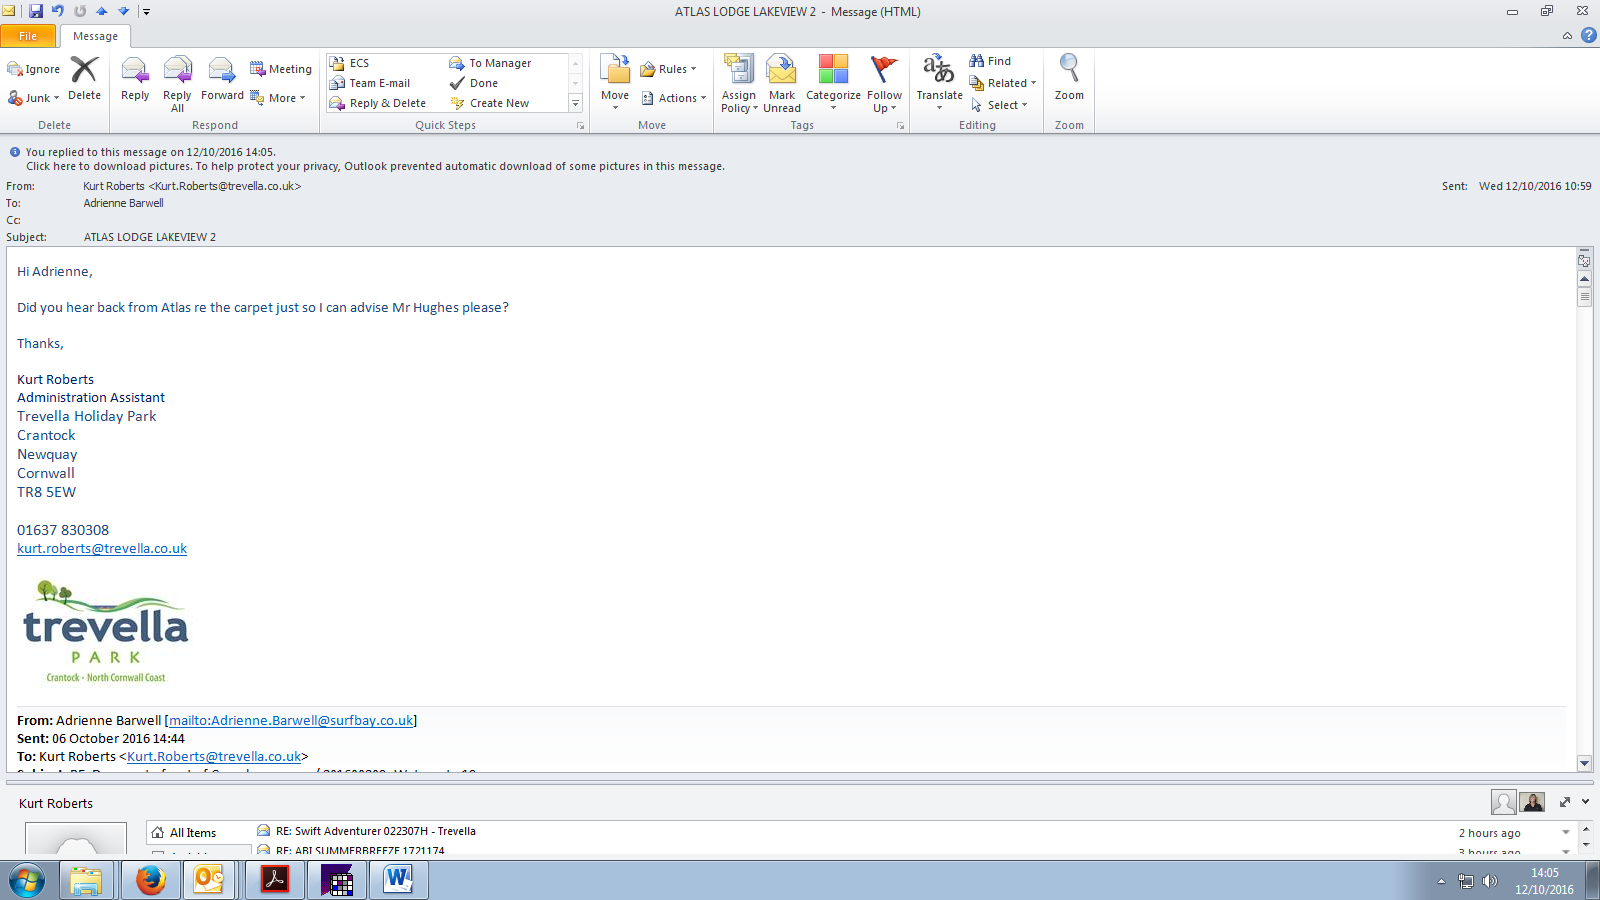Delete this message
1600x900 pixels.
84,79
